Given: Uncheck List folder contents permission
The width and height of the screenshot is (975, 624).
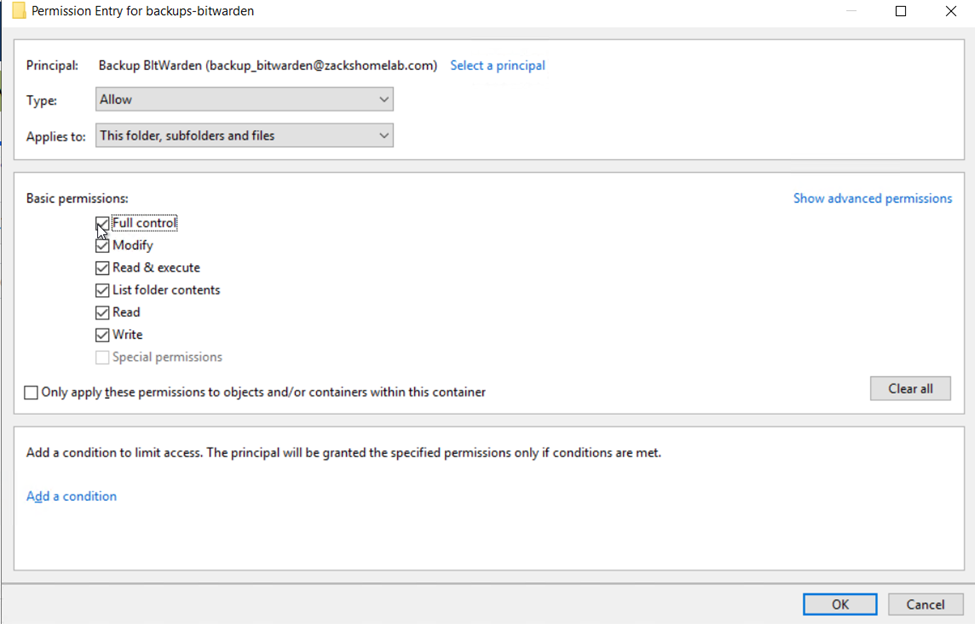Looking at the screenshot, I should [102, 290].
